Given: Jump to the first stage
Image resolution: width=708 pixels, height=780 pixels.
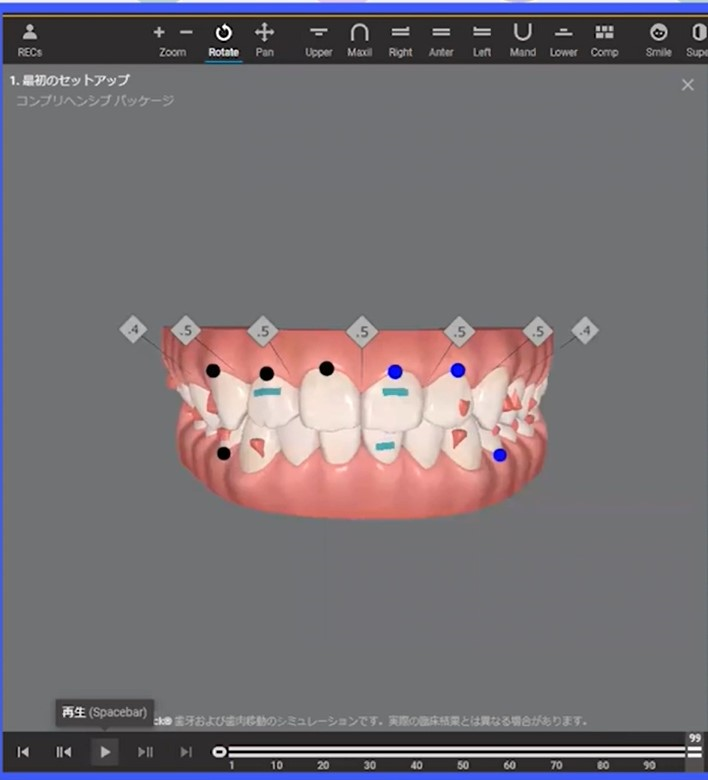Looking at the screenshot, I should pos(23,752).
